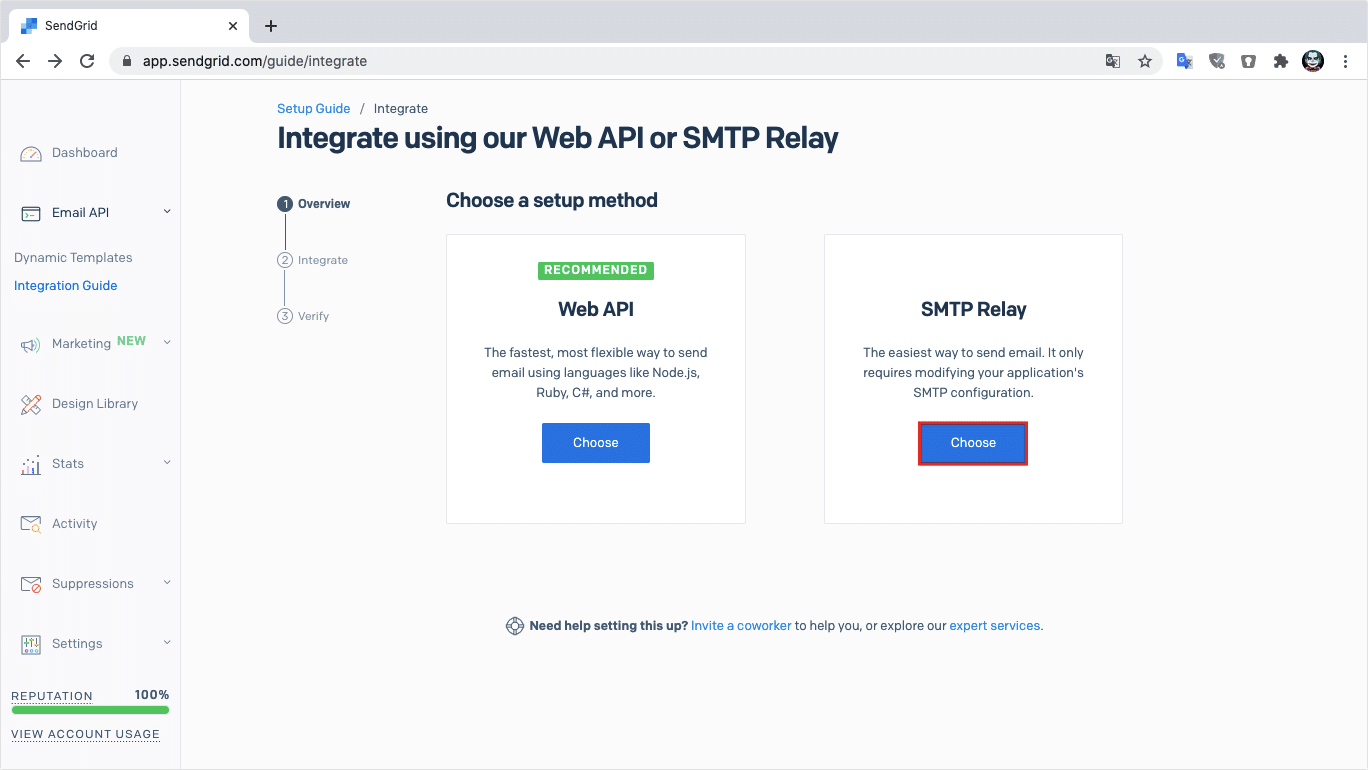Click the Design Library pencil-ruler icon

click(x=31, y=405)
